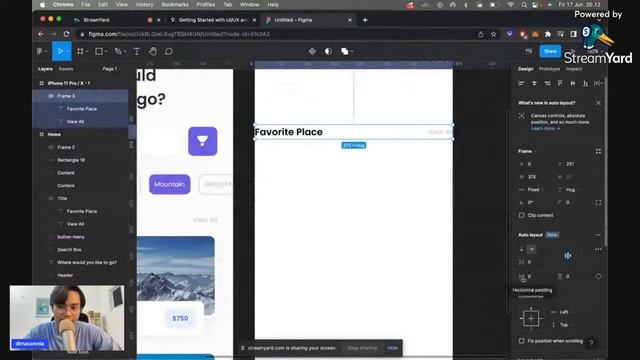Open the distribute spacing dropdown
Image resolution: width=640 pixels, height=360 pixels.
[x=598, y=83]
